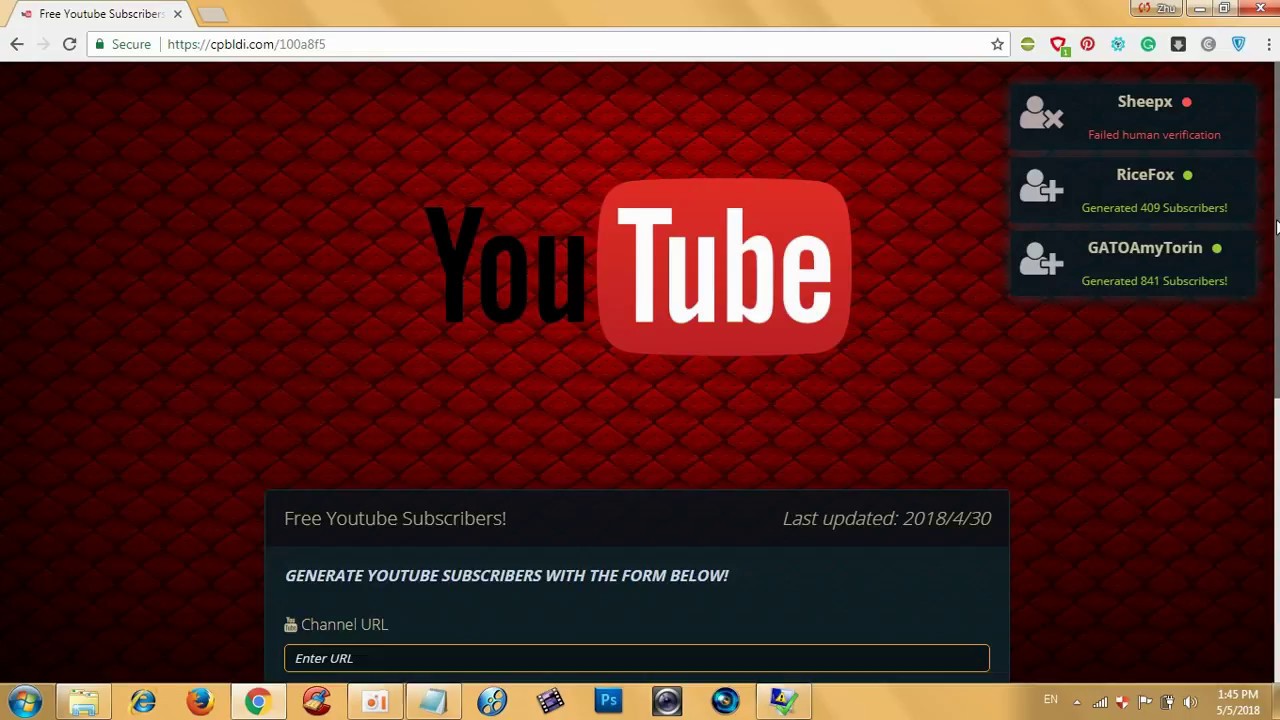Open the video editor clapper in taskbar
The width and height of the screenshot is (1280, 720).
tap(550, 701)
